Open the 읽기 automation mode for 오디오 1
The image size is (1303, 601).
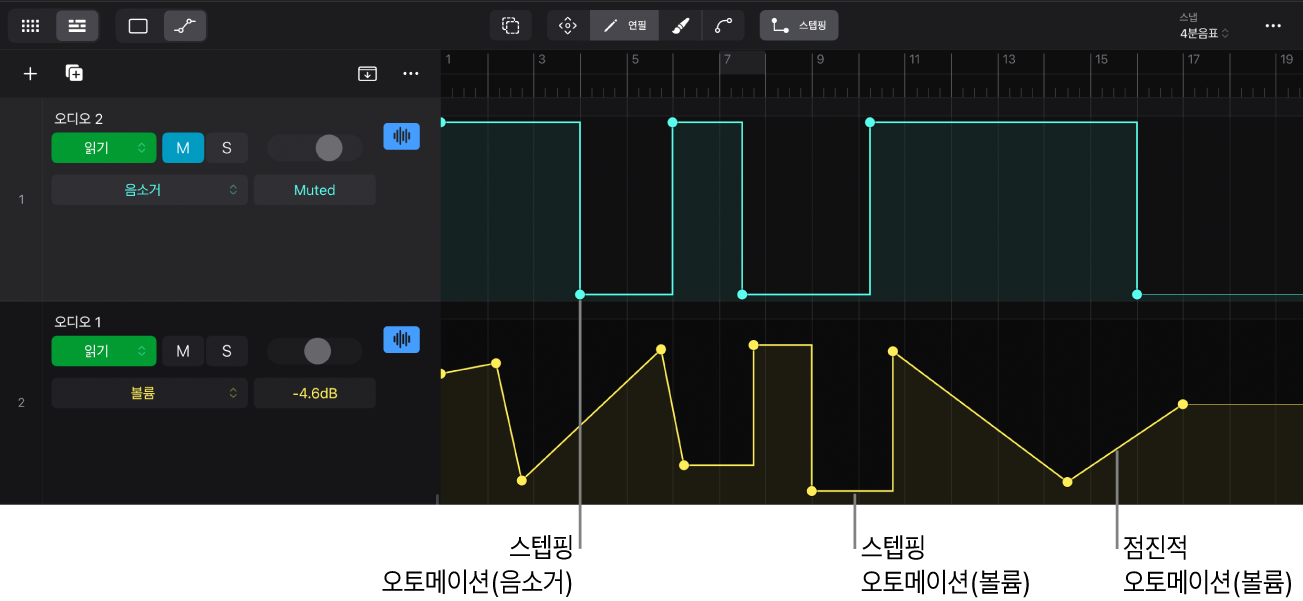(104, 351)
